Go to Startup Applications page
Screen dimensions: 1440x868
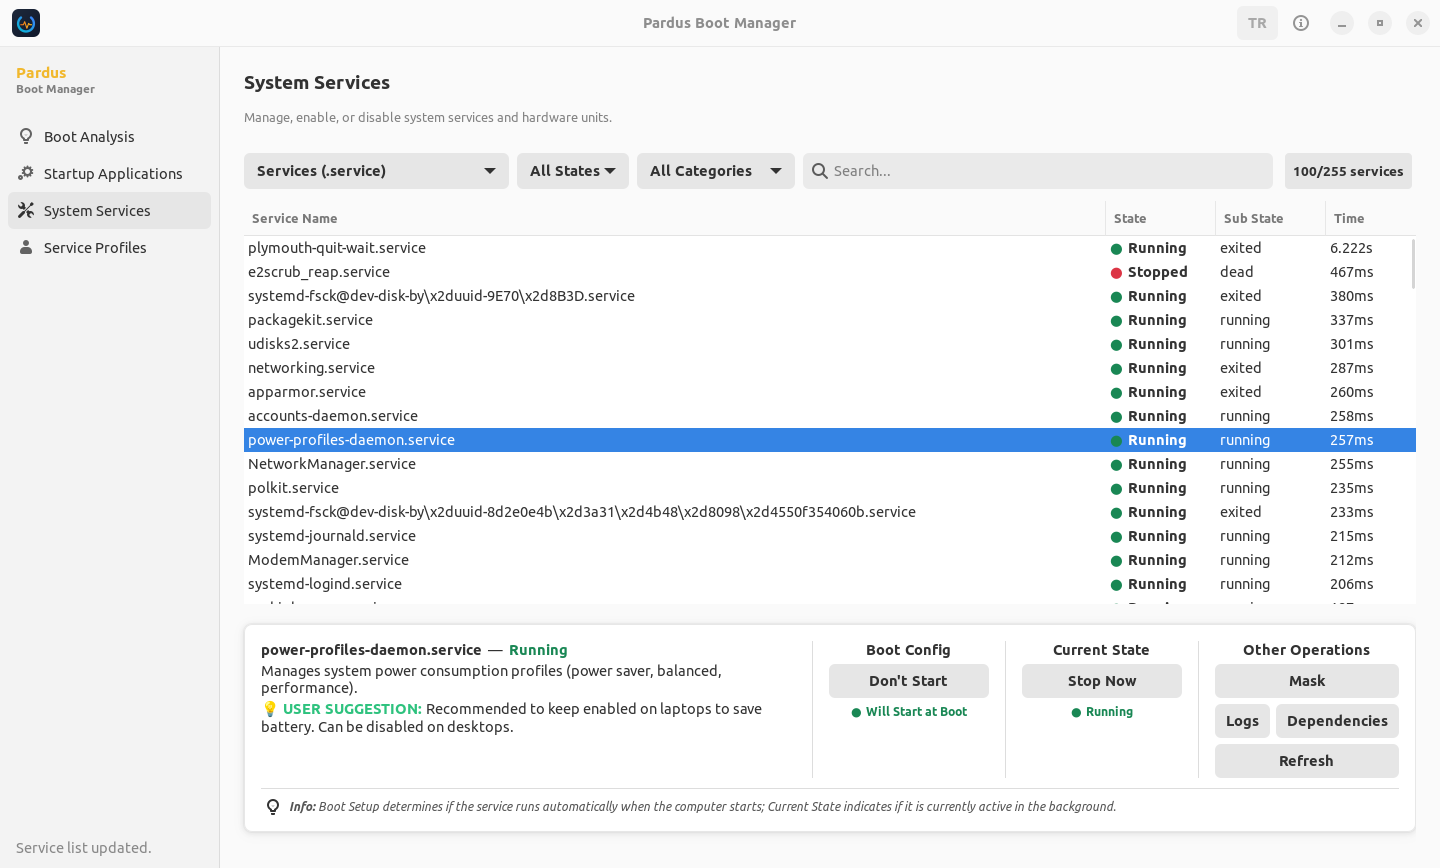click(110, 174)
